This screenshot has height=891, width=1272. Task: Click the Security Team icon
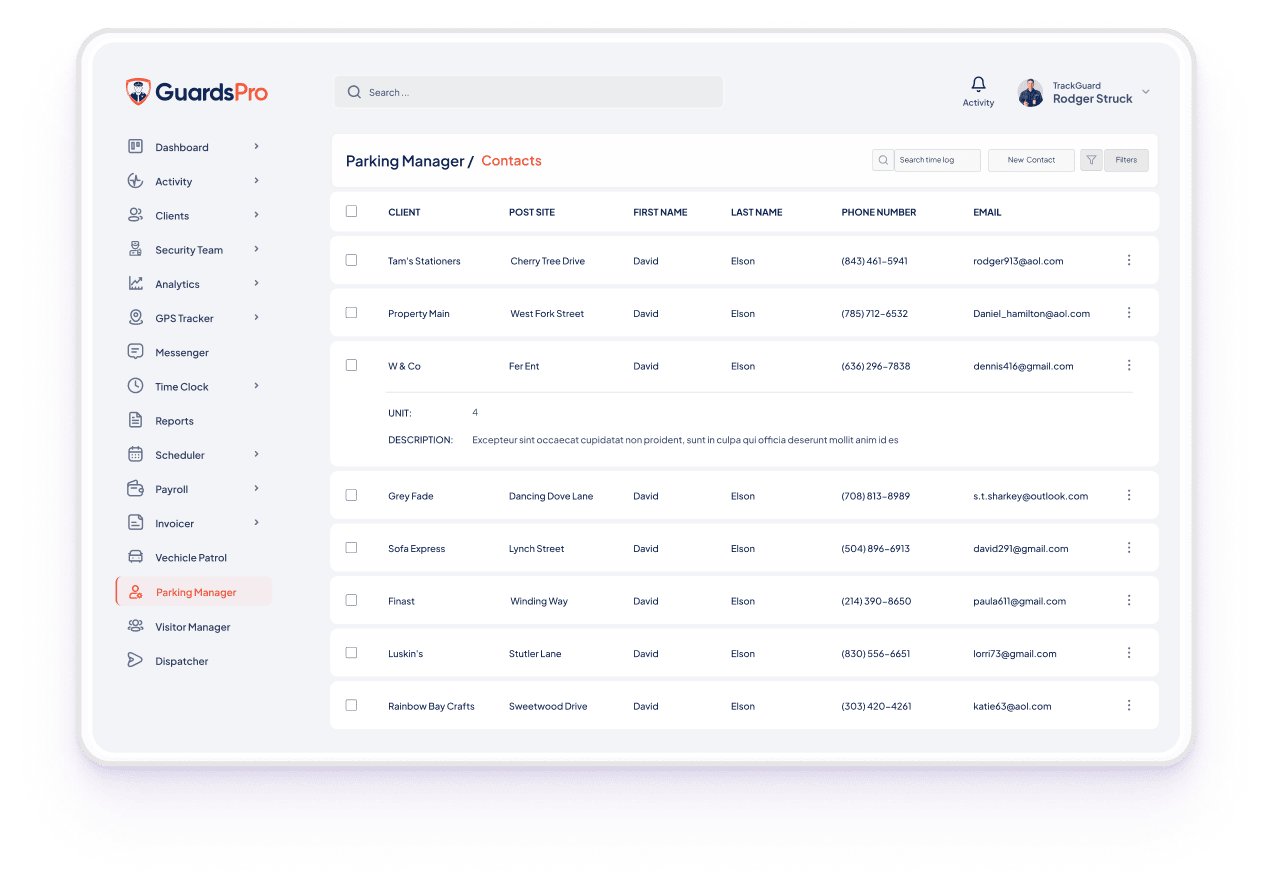135,249
